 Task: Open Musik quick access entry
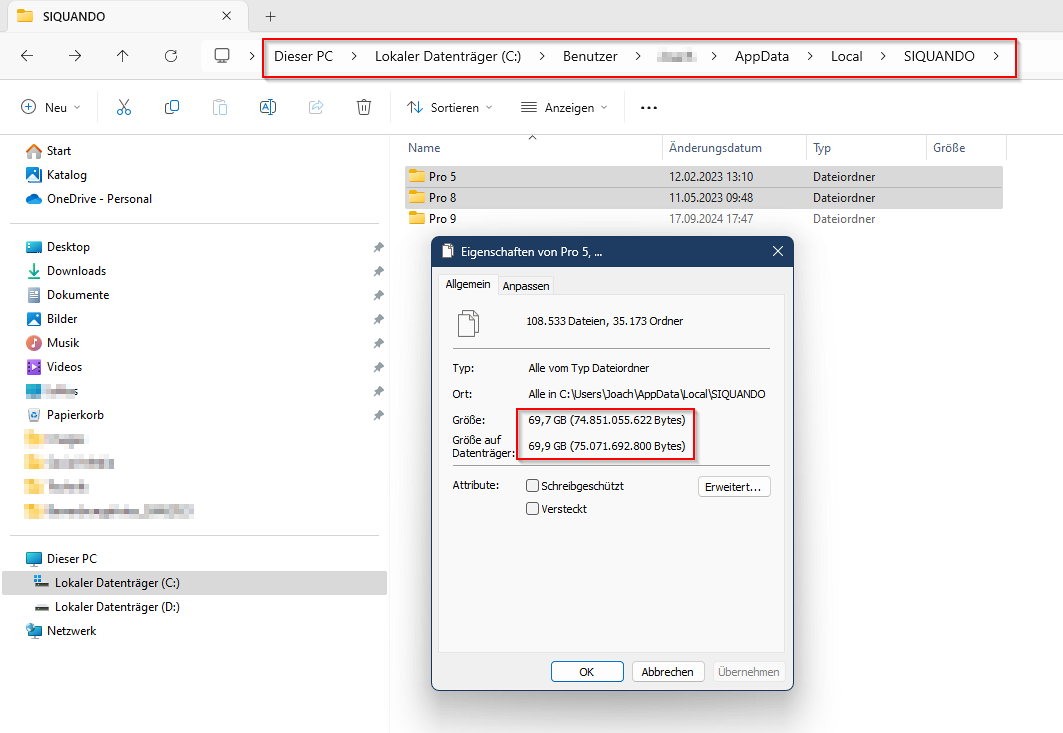[x=52, y=343]
